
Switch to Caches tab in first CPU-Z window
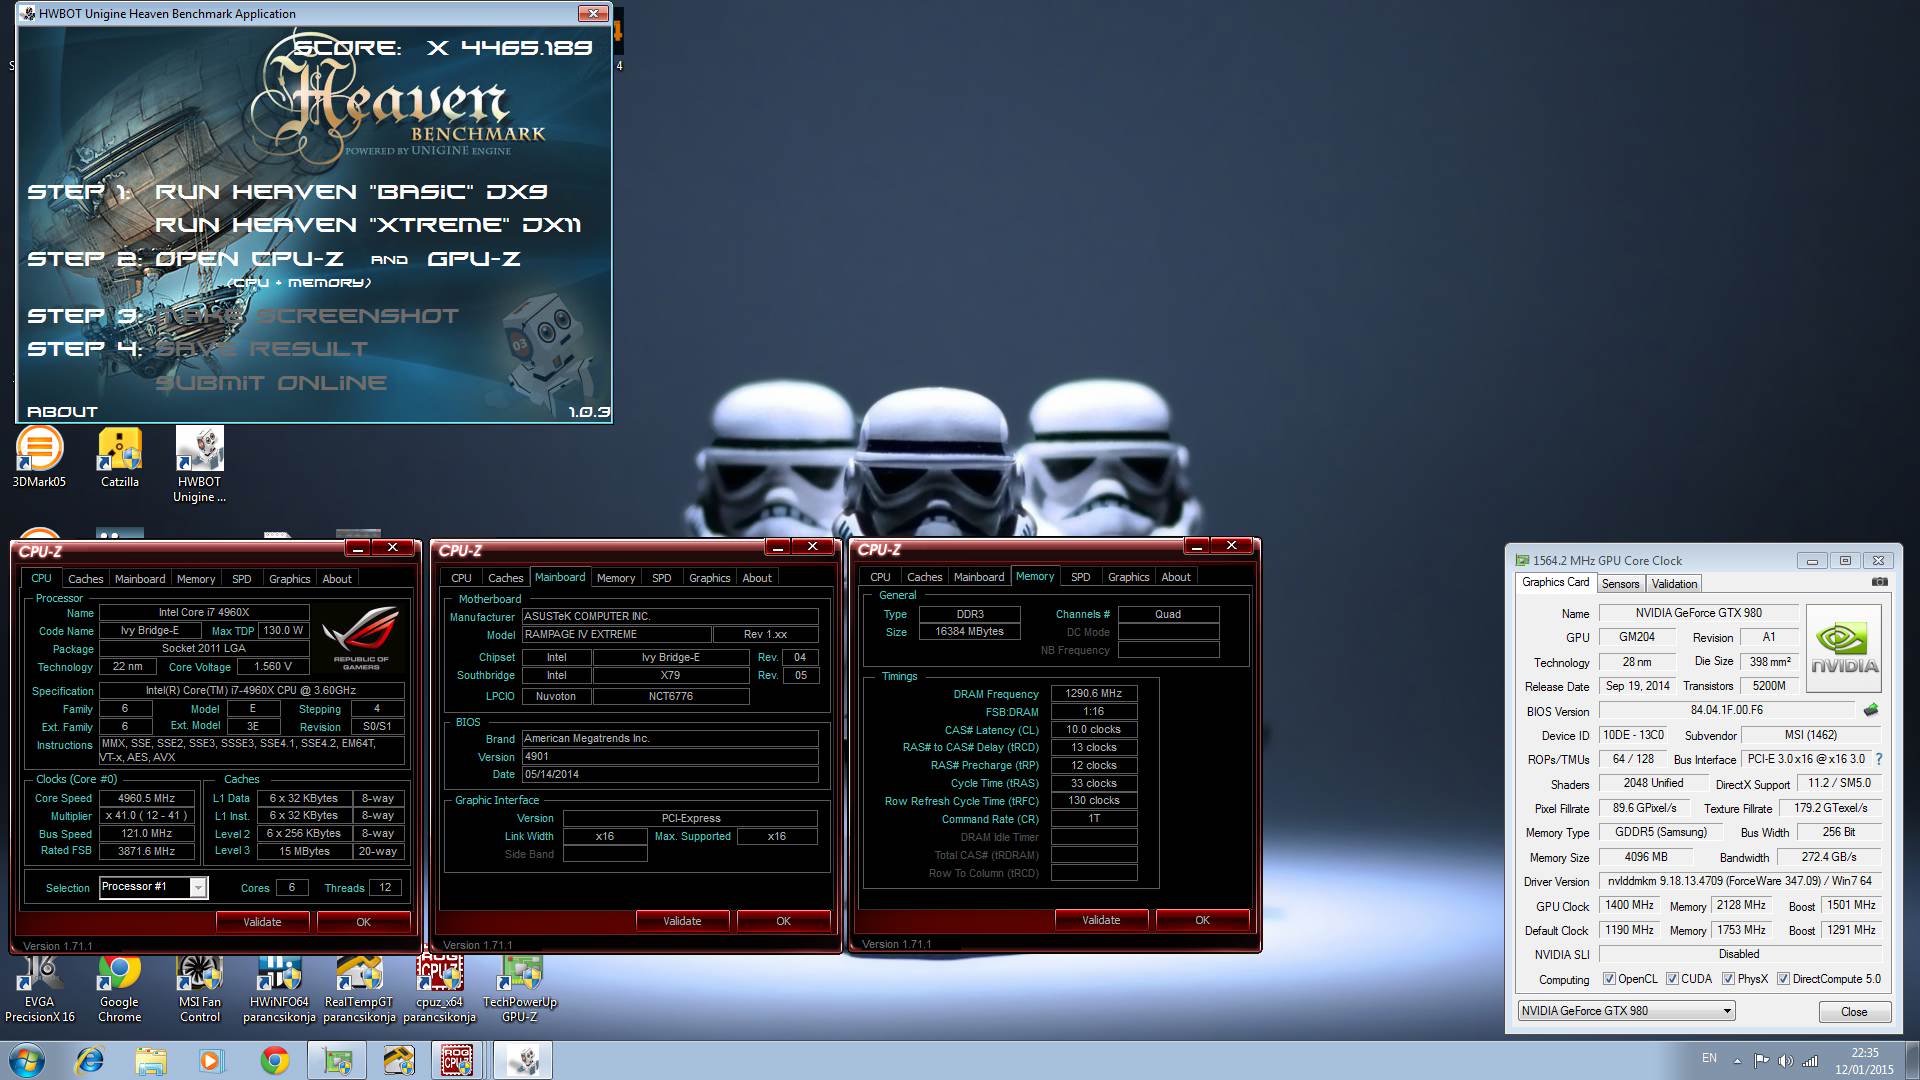(85, 579)
